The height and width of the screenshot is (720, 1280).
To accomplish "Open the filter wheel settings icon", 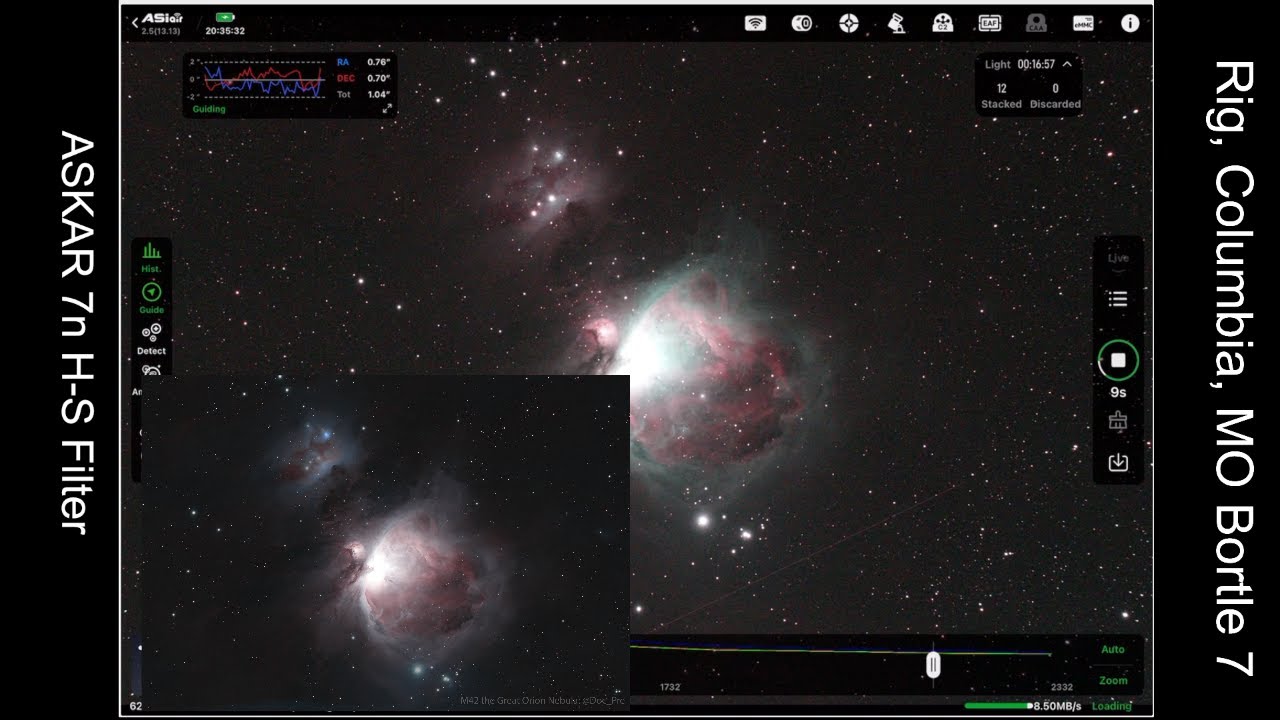I will [942, 23].
